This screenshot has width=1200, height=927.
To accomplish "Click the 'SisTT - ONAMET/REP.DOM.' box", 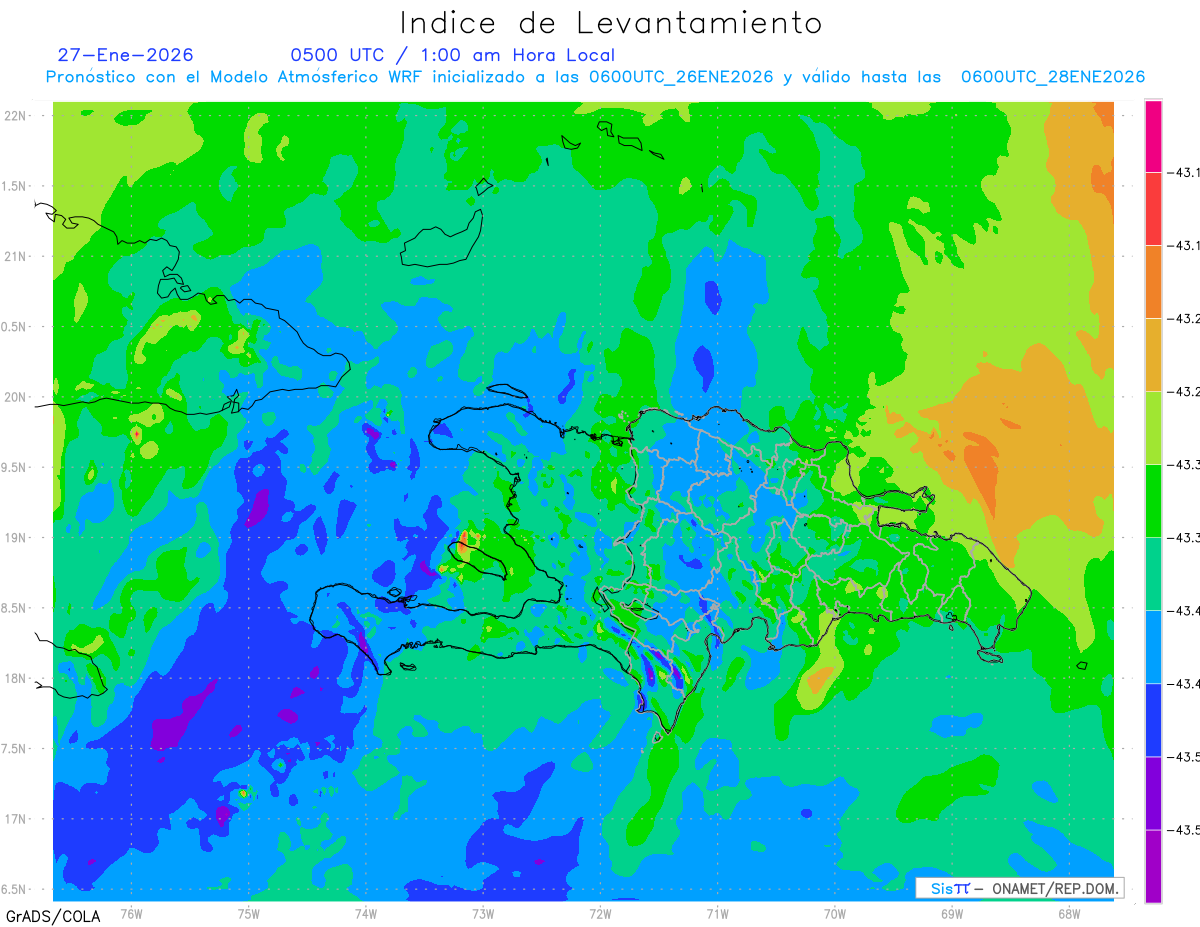I will [x=1020, y=888].
